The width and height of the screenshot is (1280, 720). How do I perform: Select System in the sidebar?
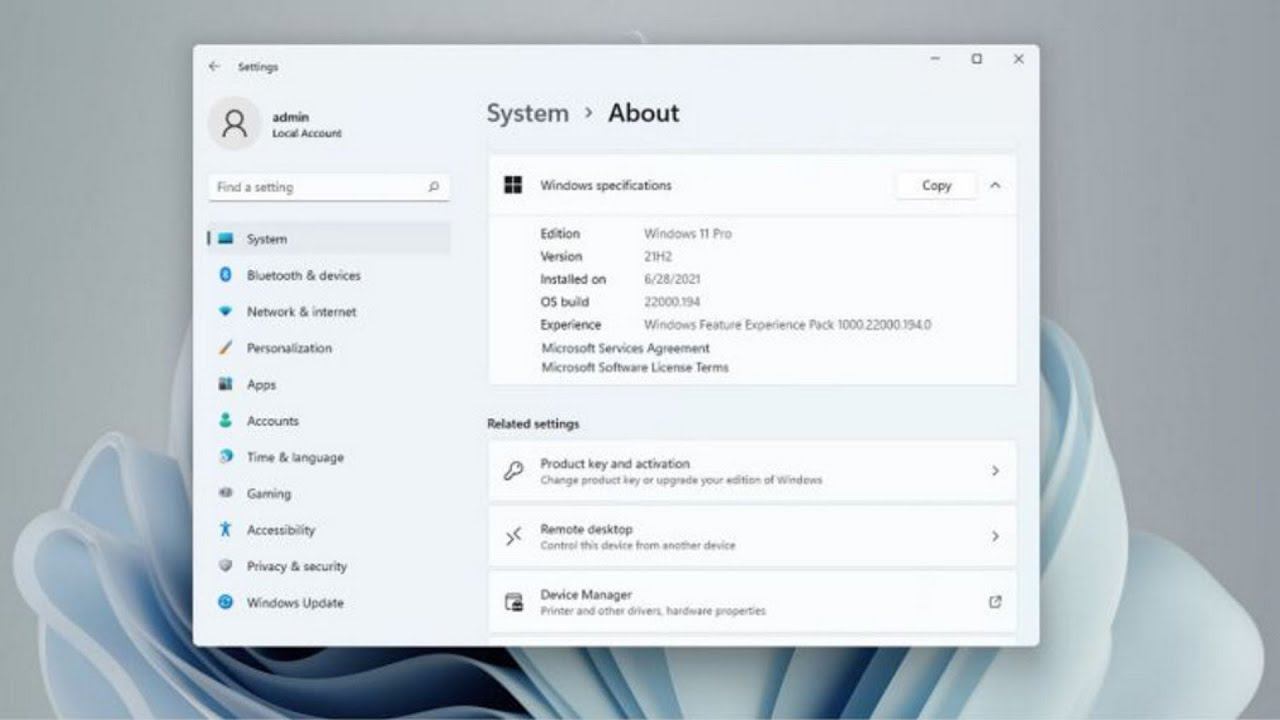click(x=329, y=239)
